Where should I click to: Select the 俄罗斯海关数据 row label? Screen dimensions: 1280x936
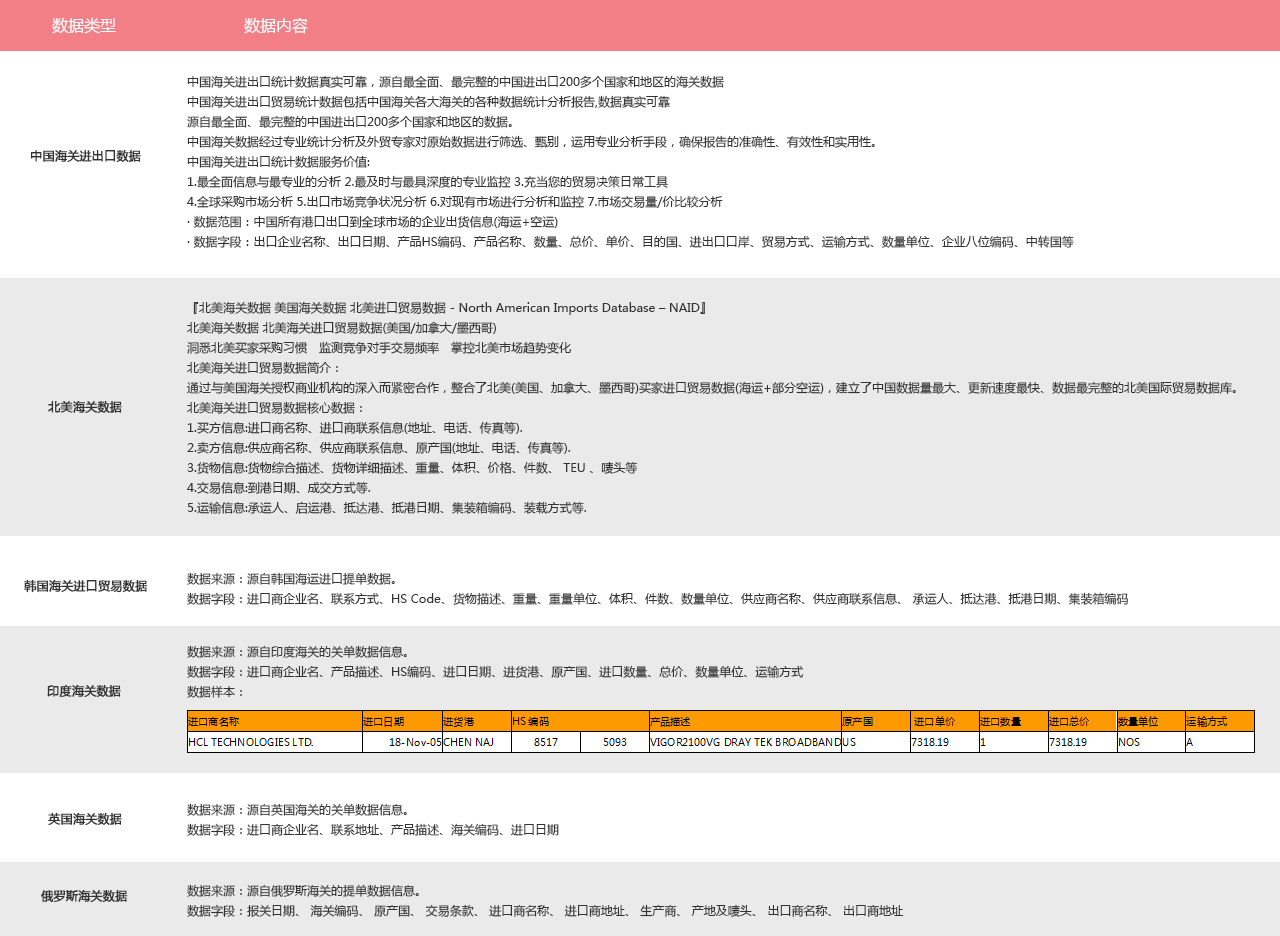point(84,896)
